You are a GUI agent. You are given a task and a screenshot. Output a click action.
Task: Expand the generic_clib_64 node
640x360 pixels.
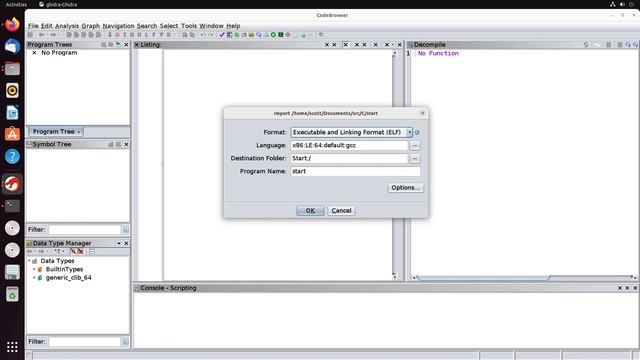(34, 278)
